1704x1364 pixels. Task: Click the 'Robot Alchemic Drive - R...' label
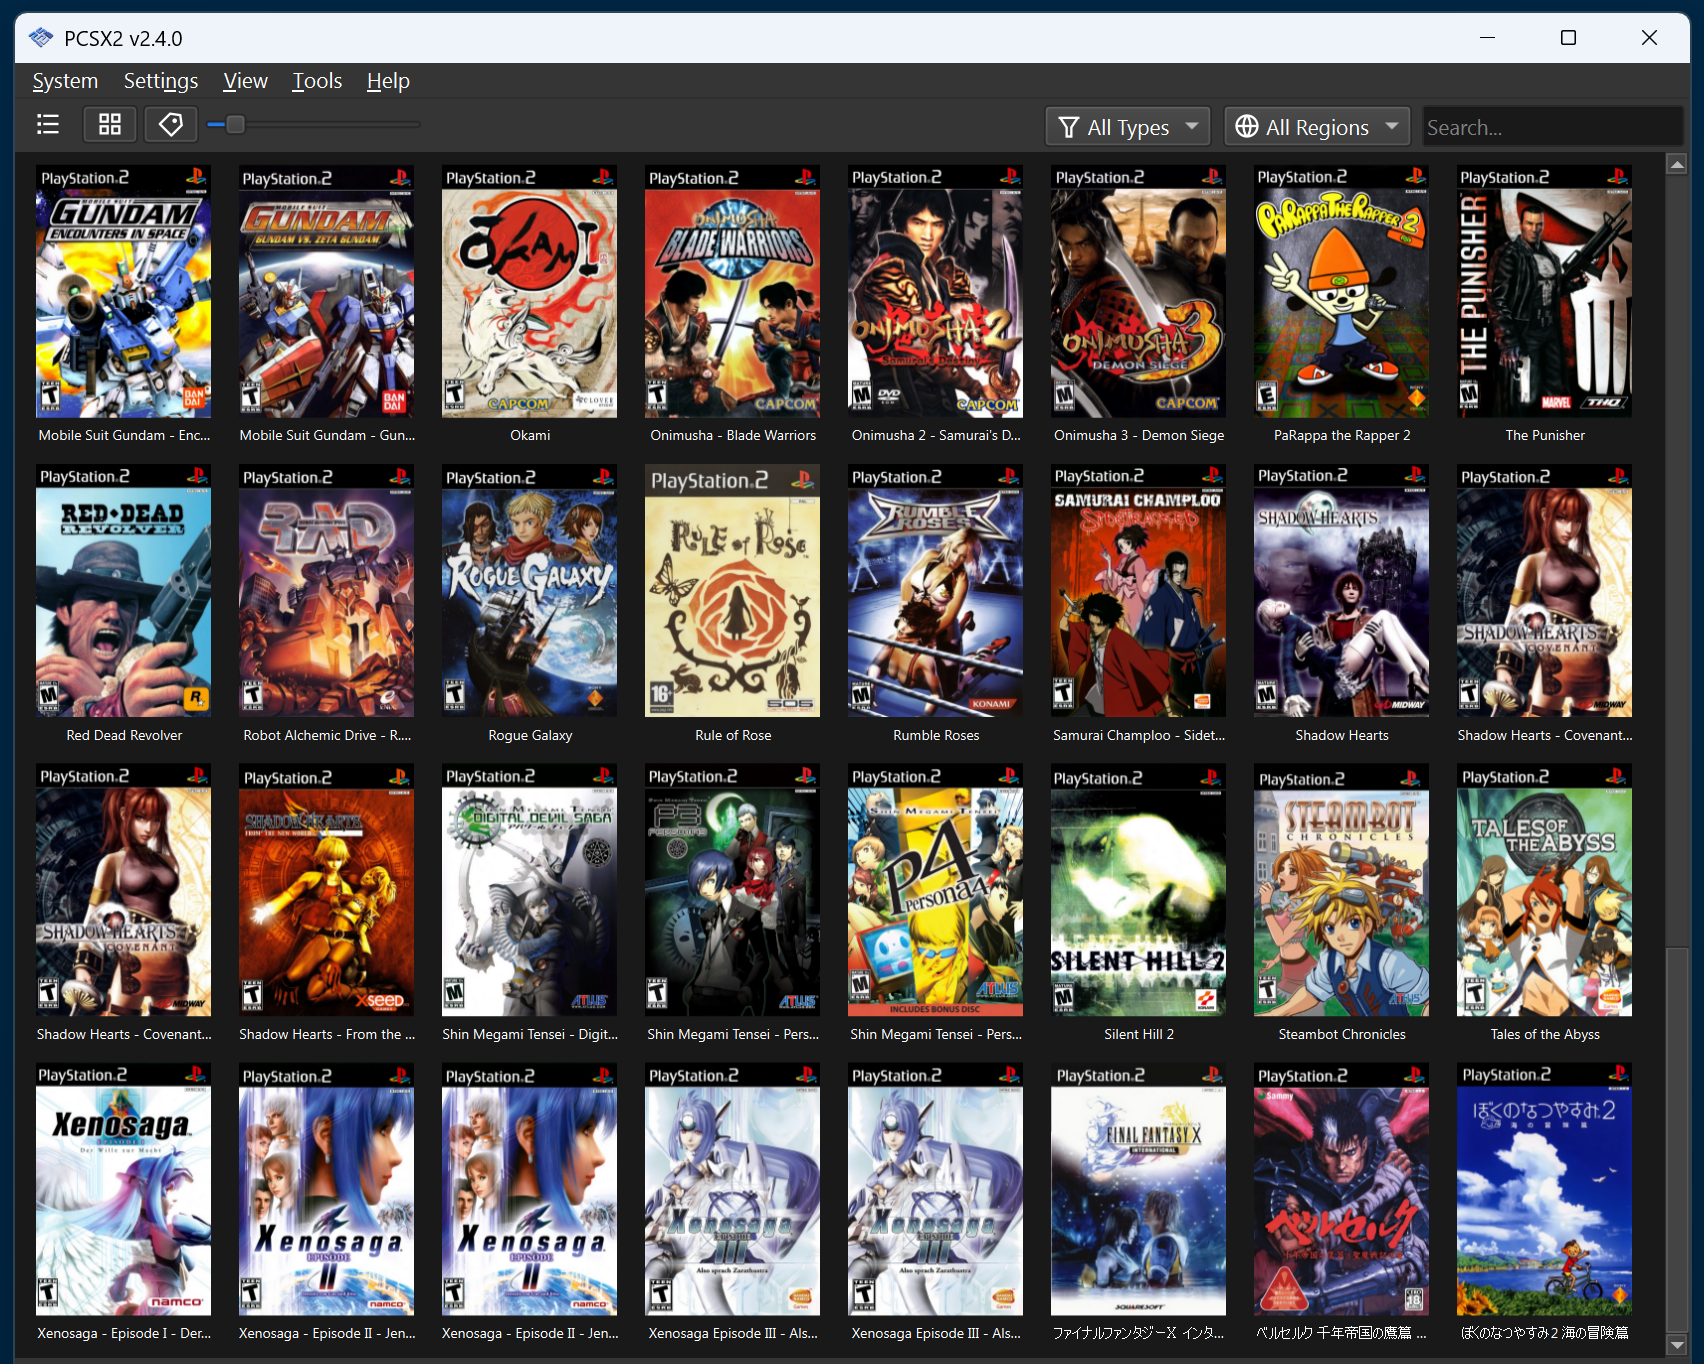(x=327, y=735)
